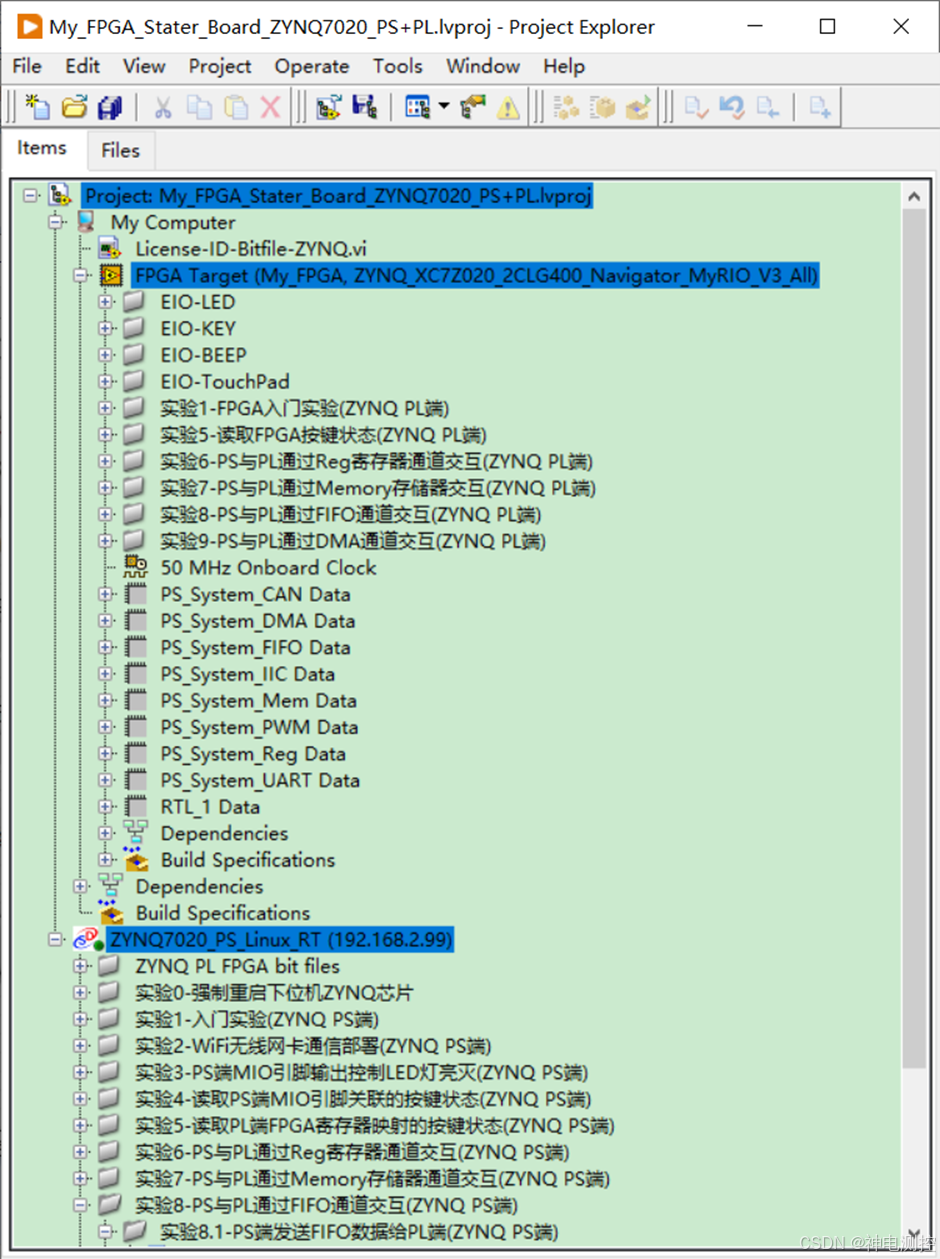Click the scrollbar up arrow
The width and height of the screenshot is (940, 1259).
[x=914, y=196]
